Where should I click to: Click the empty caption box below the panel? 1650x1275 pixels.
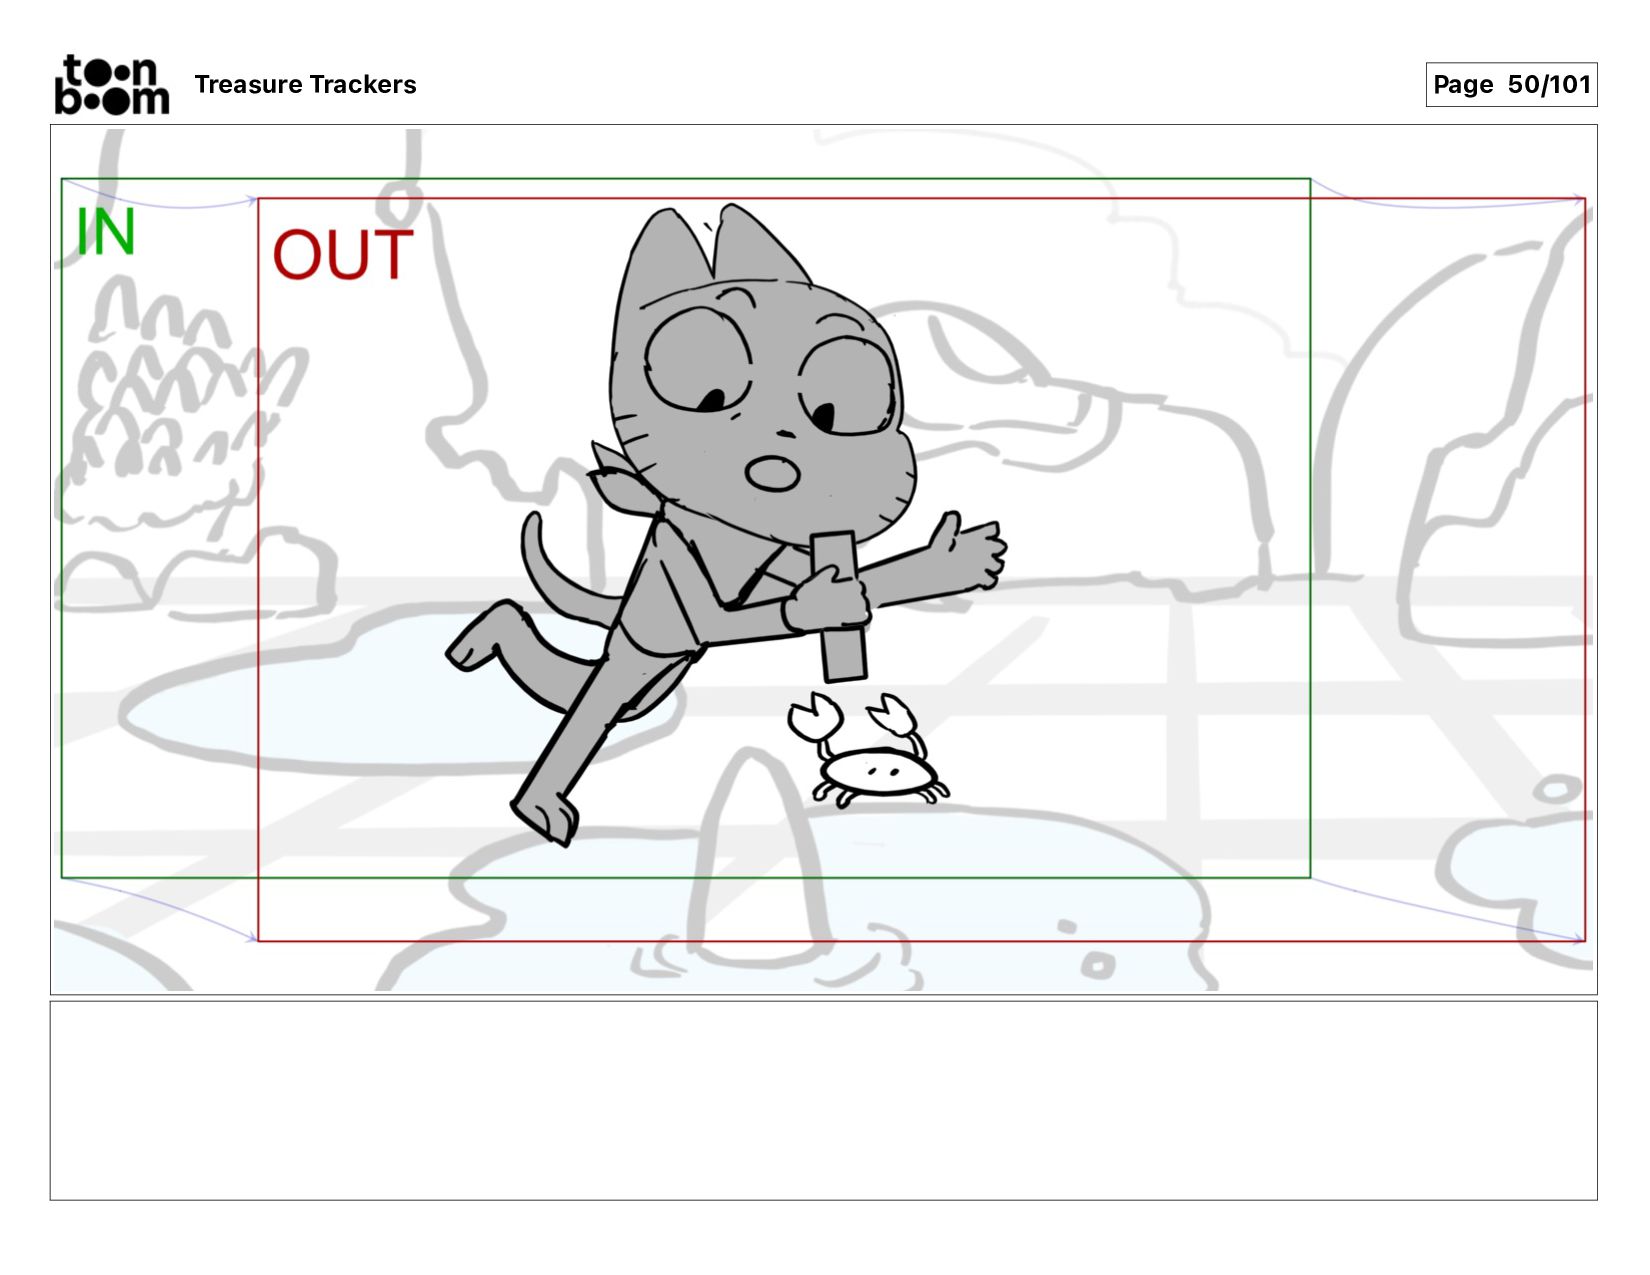[824, 1100]
